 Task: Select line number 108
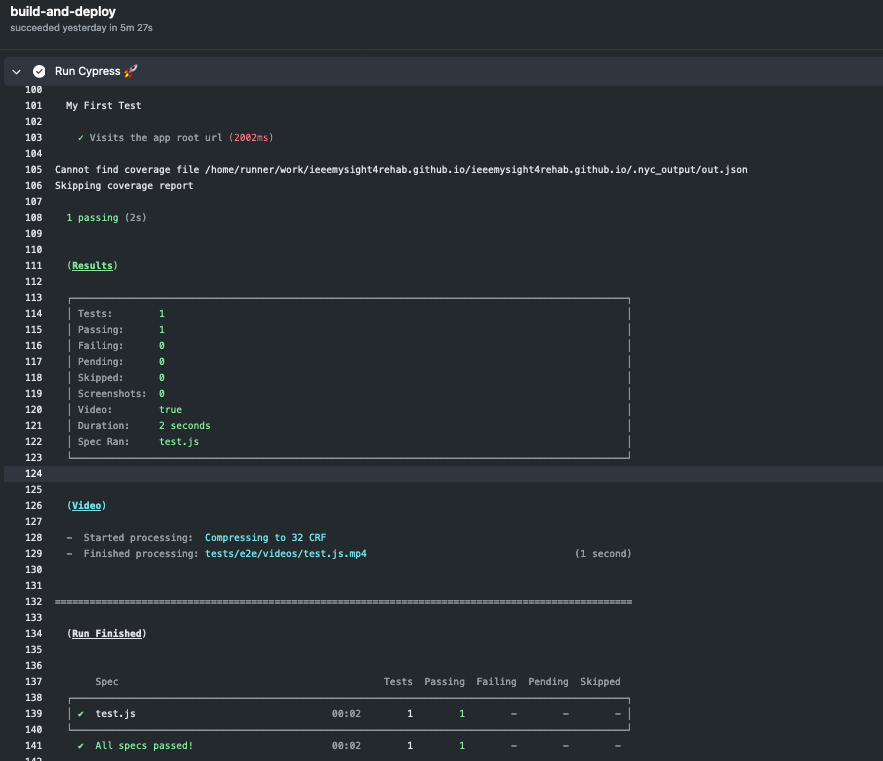pos(33,217)
